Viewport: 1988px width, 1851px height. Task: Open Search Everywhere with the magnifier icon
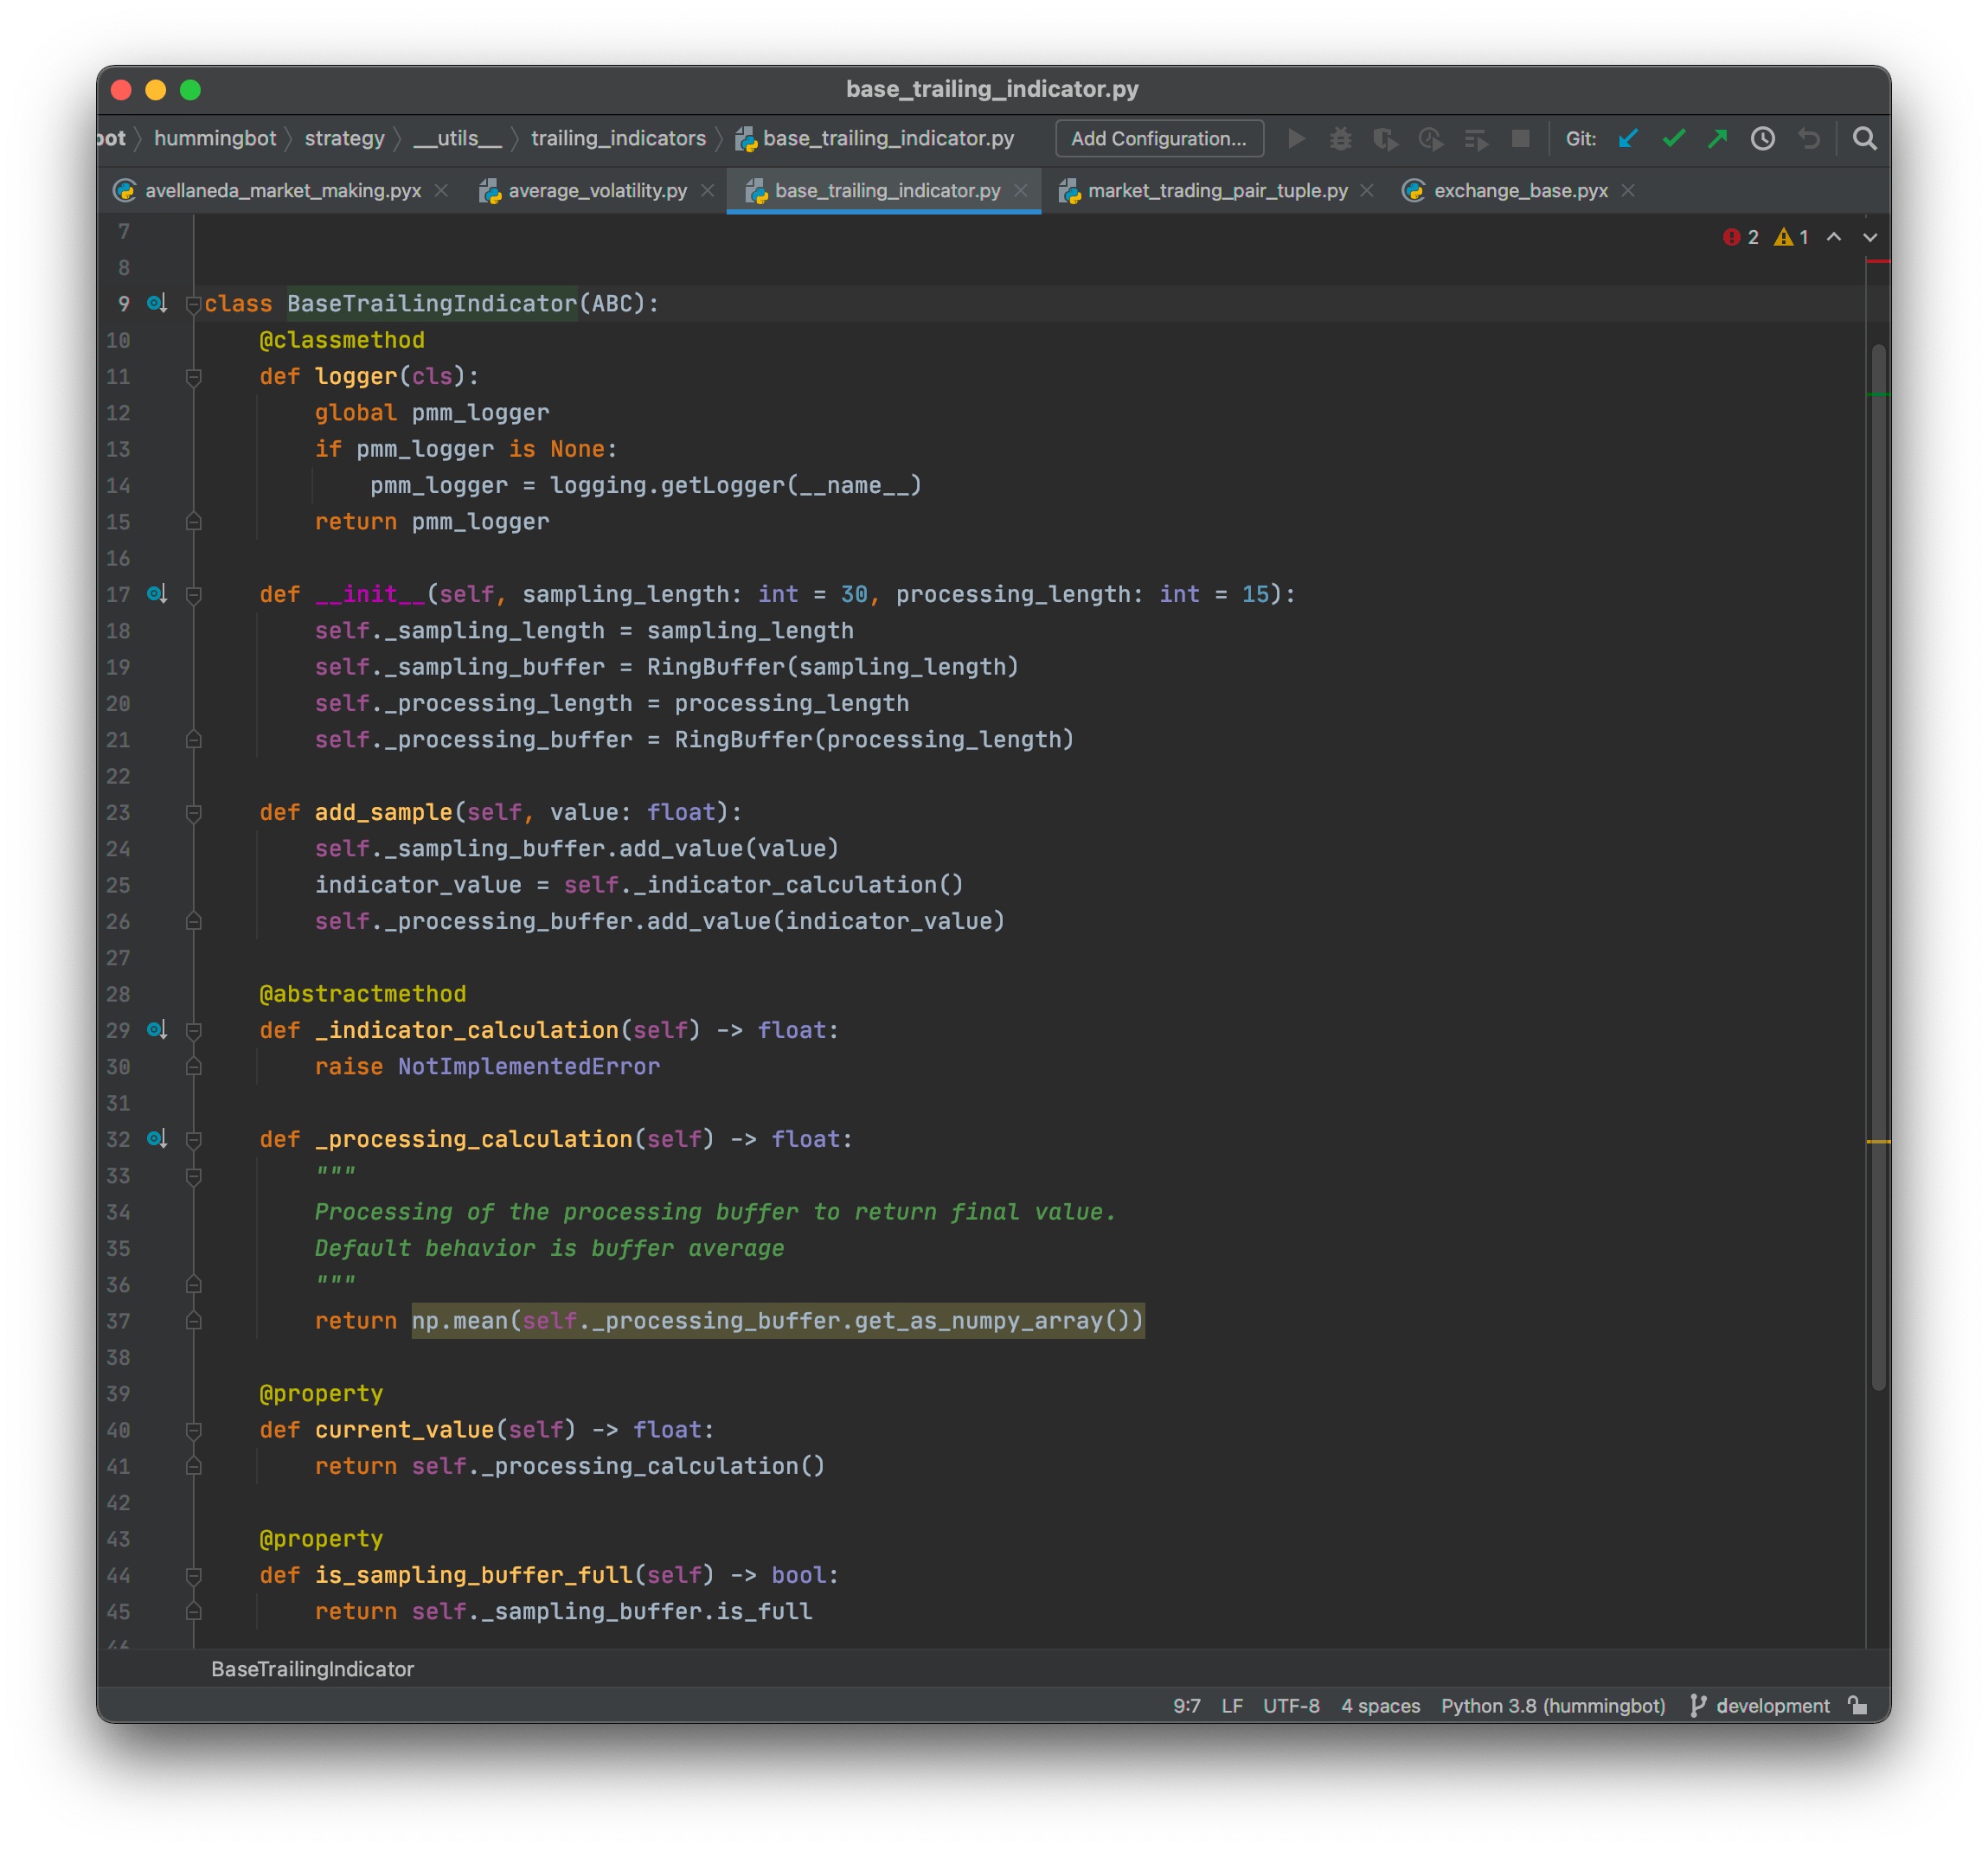[1864, 139]
